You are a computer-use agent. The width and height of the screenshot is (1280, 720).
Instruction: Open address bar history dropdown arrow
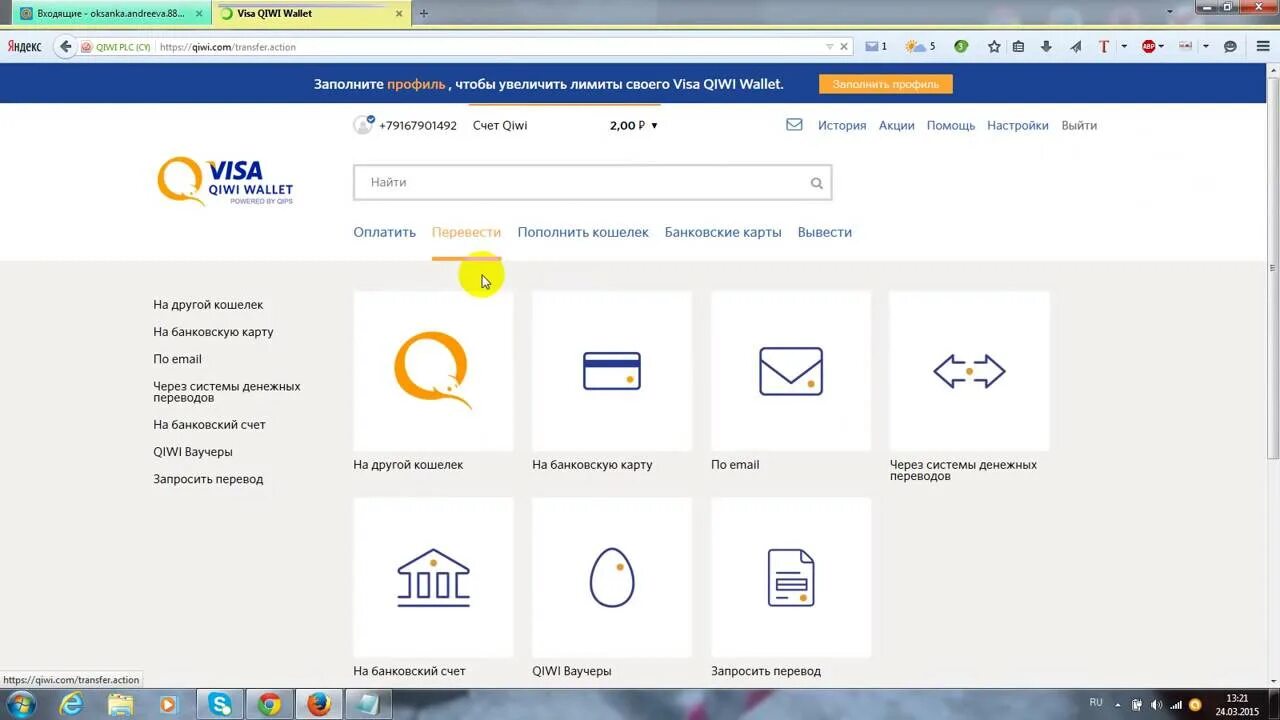(x=829, y=46)
